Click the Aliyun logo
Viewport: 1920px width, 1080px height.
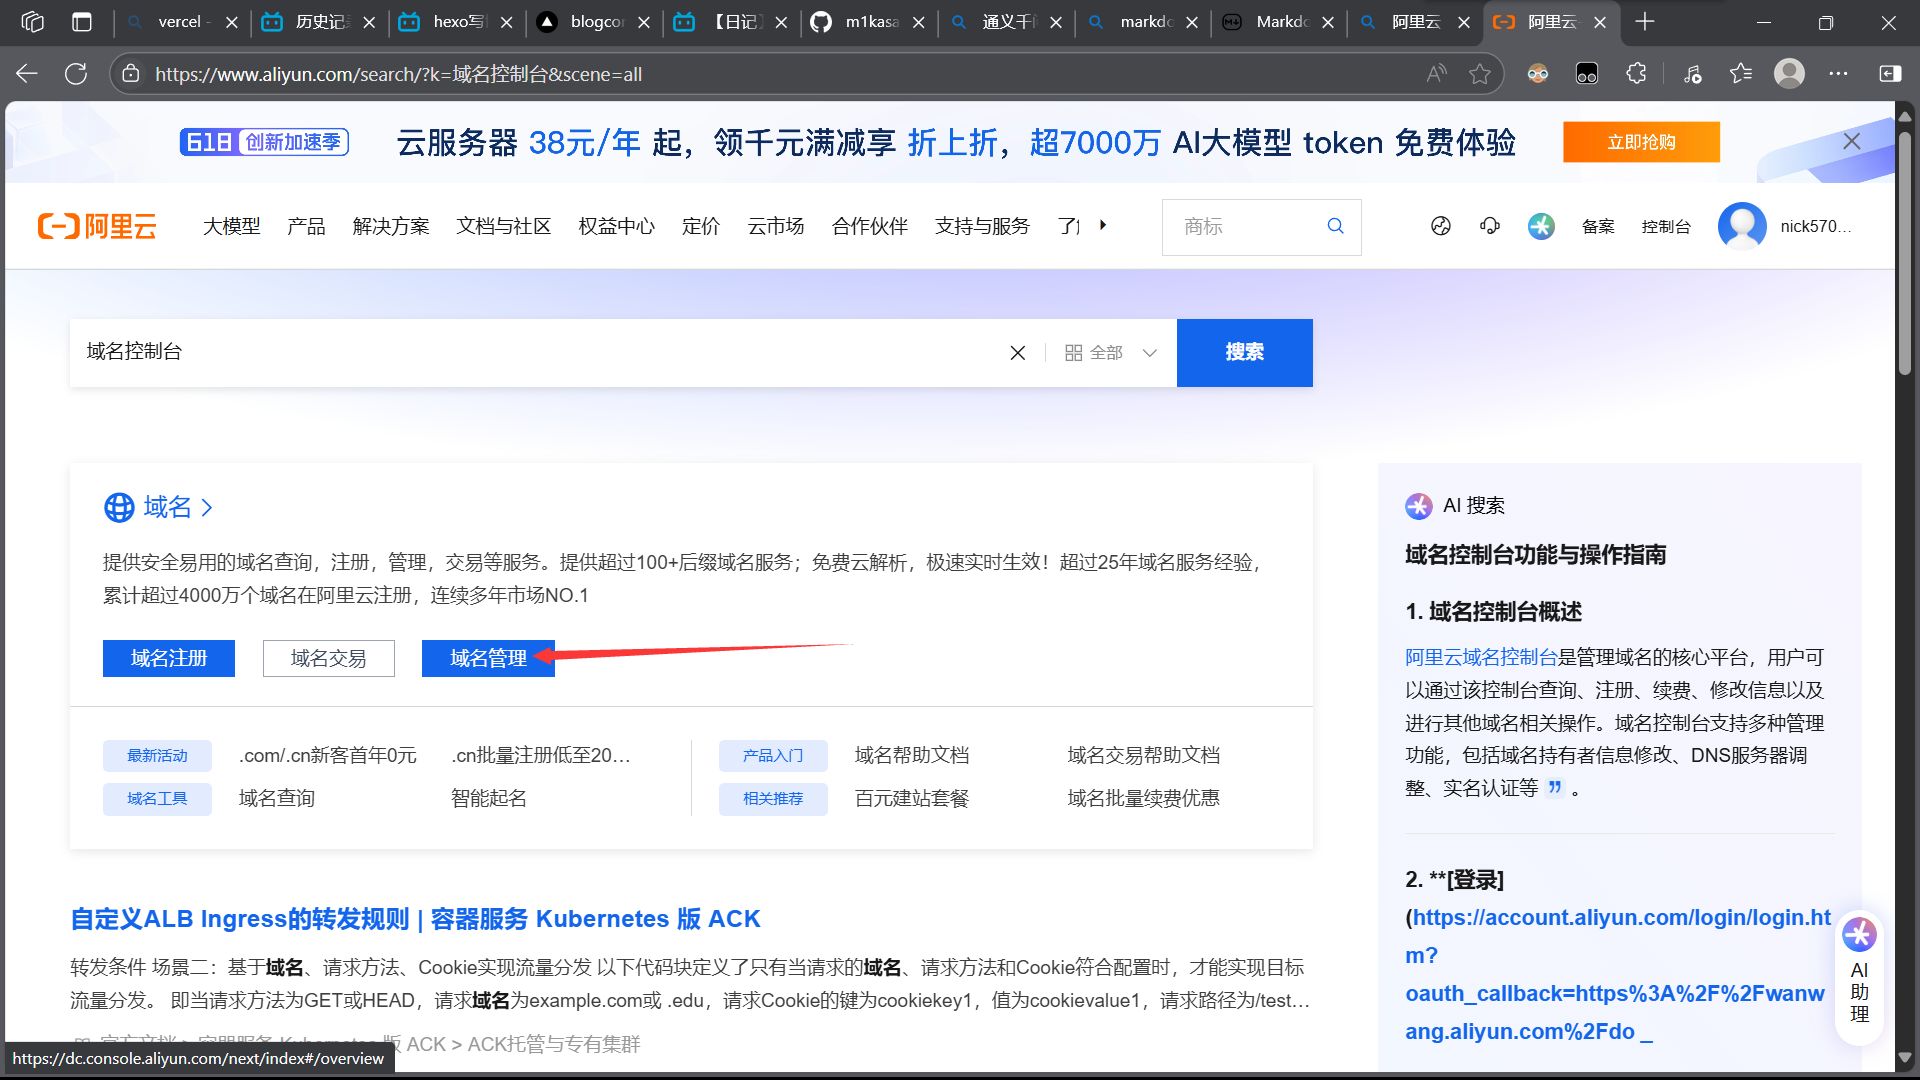[x=97, y=226]
